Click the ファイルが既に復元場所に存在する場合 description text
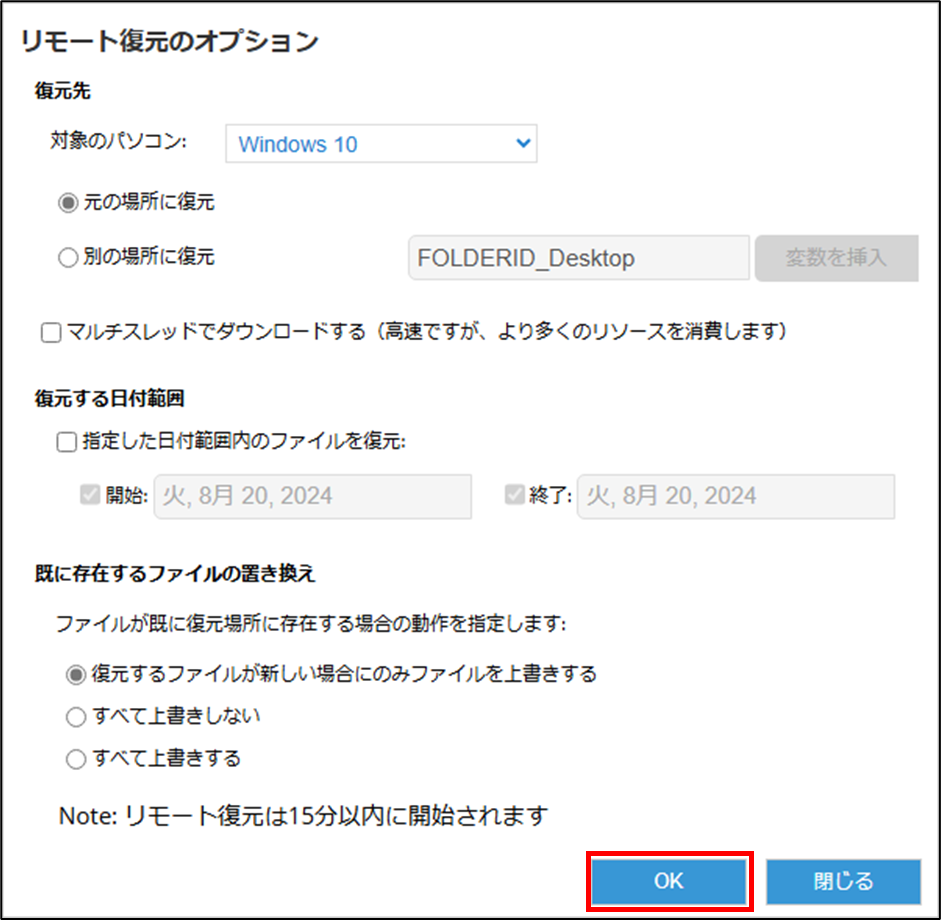The width and height of the screenshot is (941, 920). 311,624
